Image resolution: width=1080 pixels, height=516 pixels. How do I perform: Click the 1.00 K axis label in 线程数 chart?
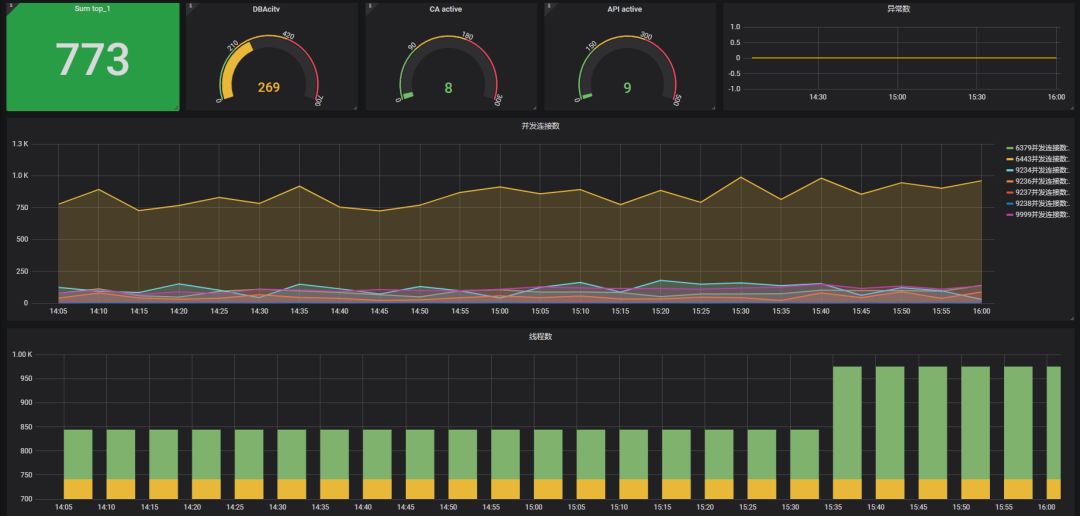pos(24,355)
